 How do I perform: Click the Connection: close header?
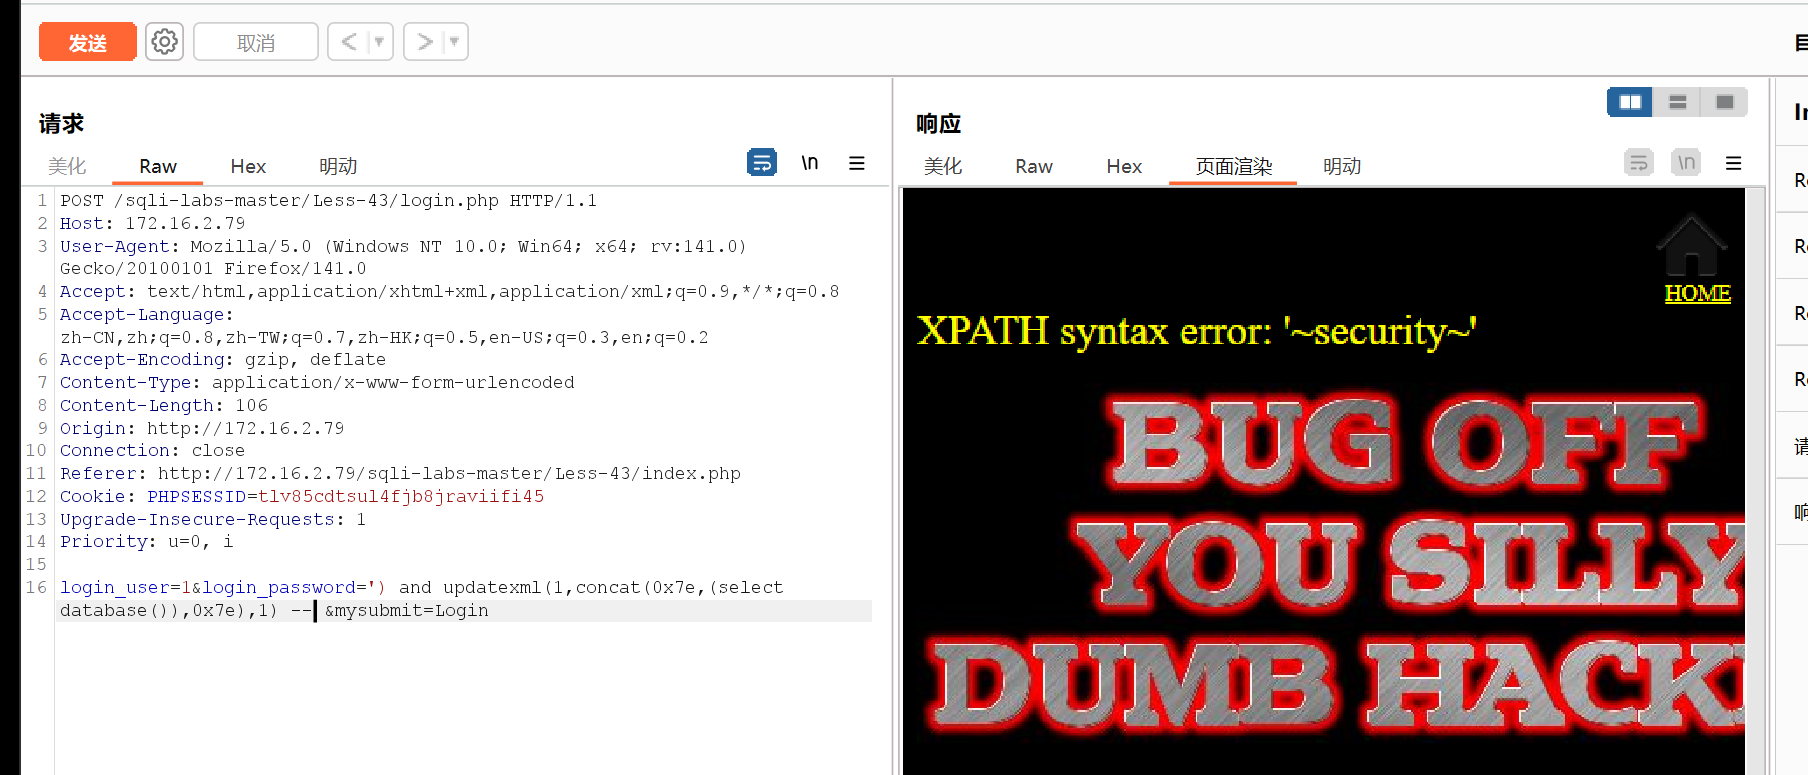tap(152, 450)
